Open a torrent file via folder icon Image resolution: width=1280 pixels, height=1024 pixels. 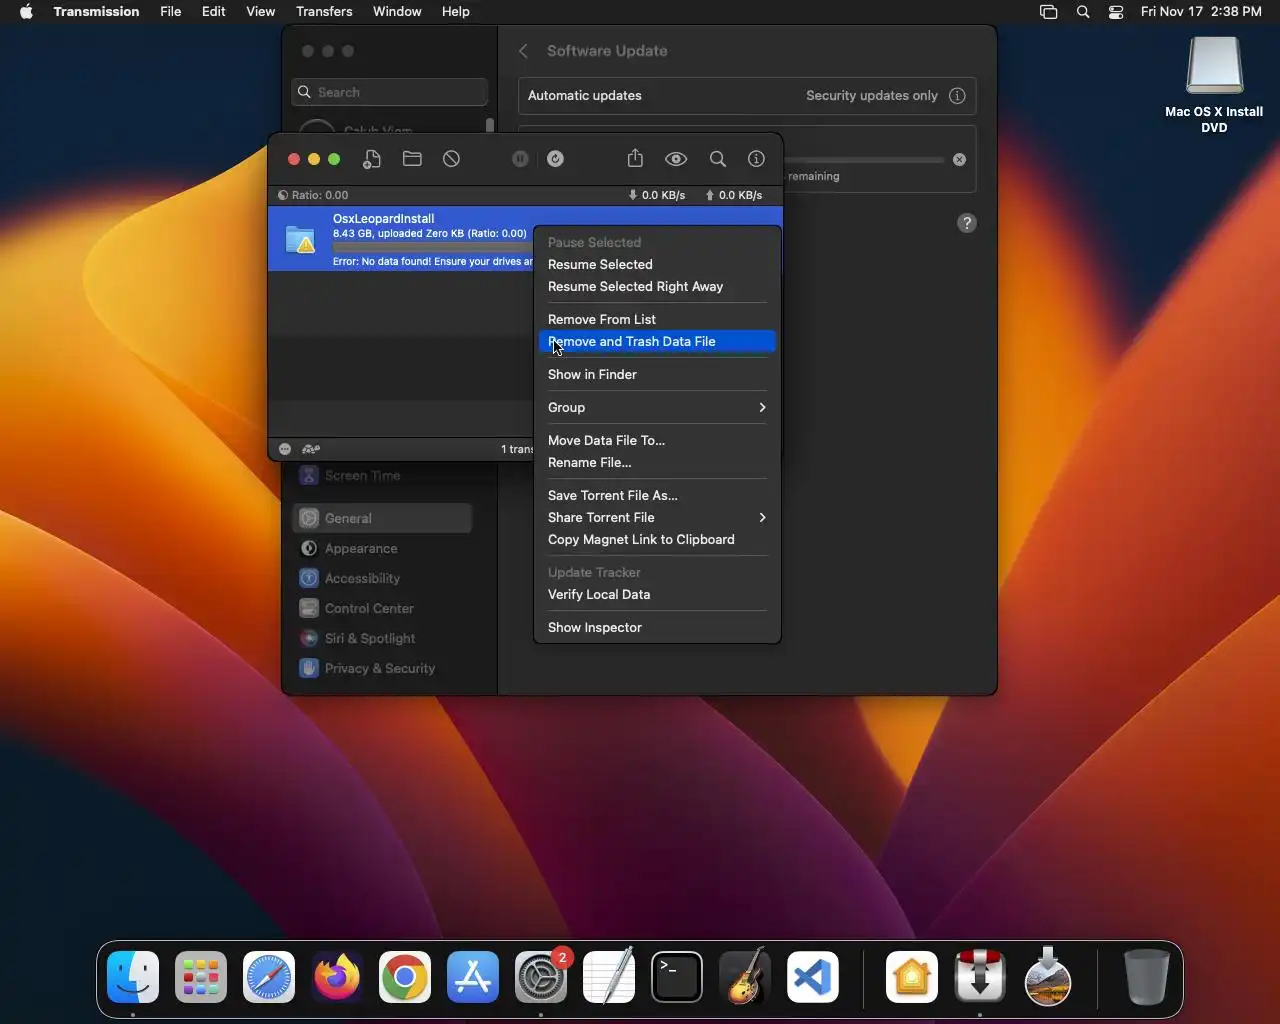click(x=412, y=159)
